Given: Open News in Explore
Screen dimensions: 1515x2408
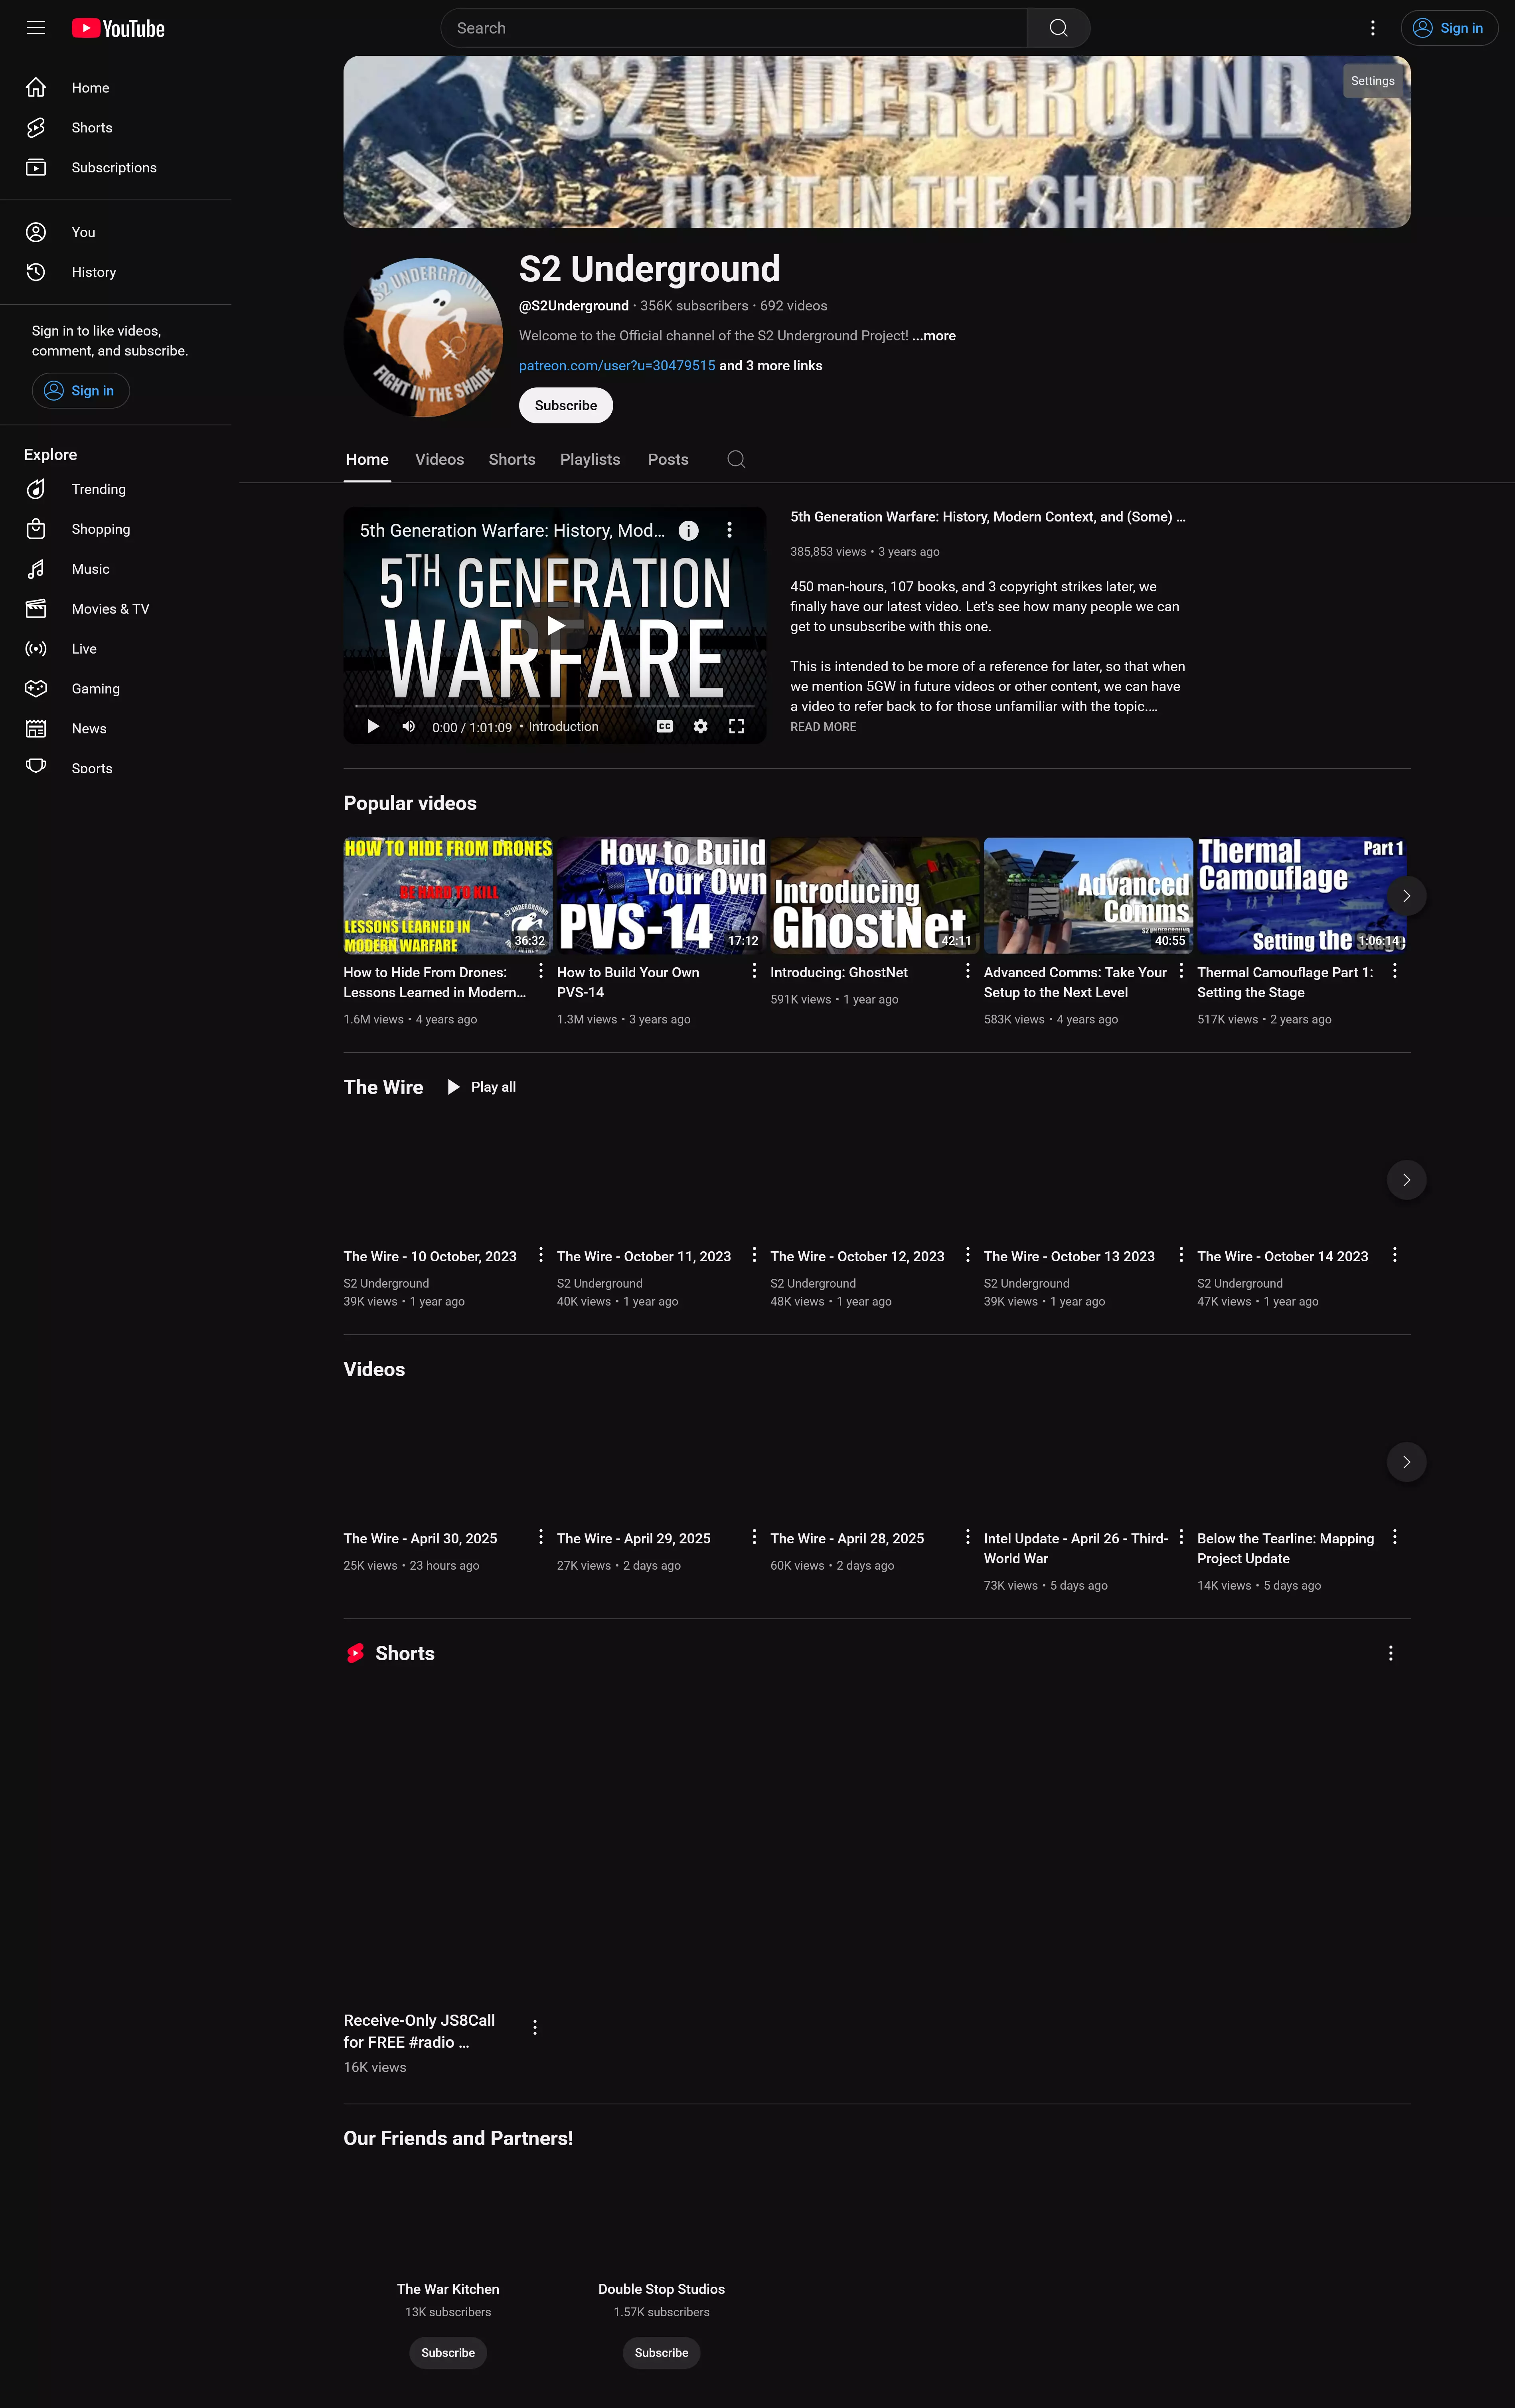Looking at the screenshot, I should [116, 729].
